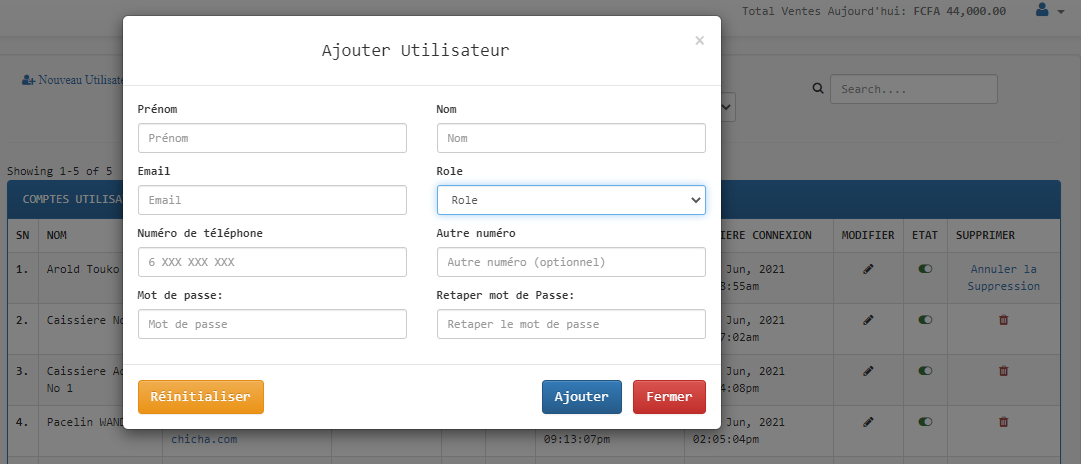Expand the dropdown partly hidden behind the modal

point(729,107)
